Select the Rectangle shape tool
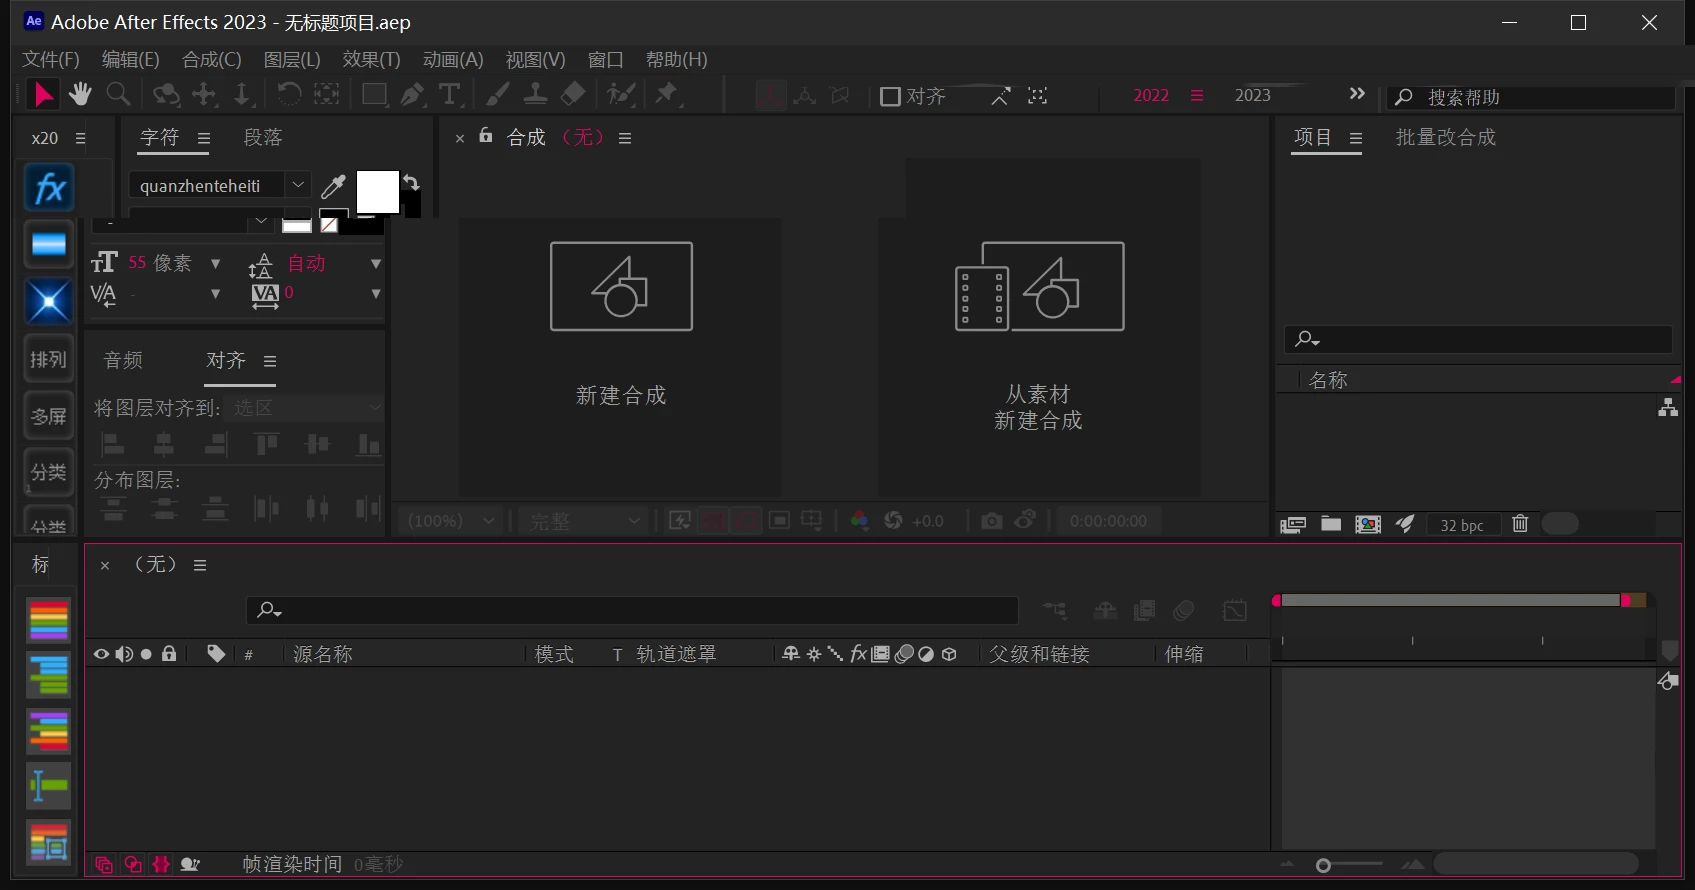The image size is (1695, 890). tap(374, 95)
